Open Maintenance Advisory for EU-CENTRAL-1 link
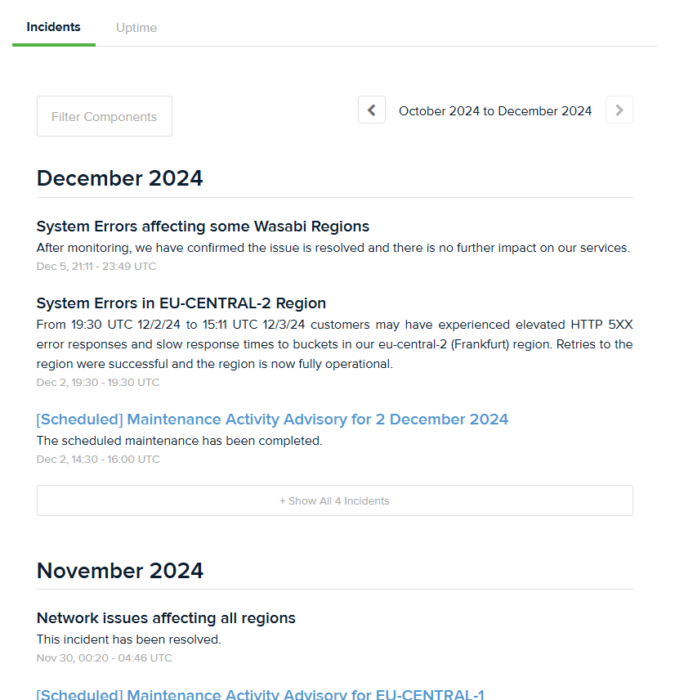This screenshot has width=675, height=700. 260,694
